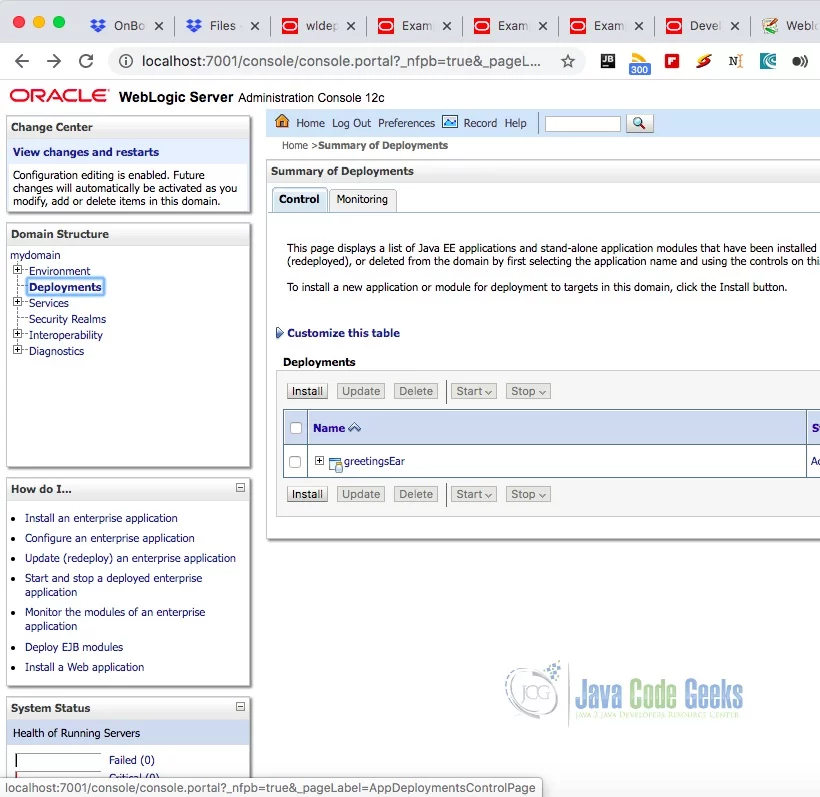The height and width of the screenshot is (797, 820).
Task: Open the top Stop dropdown button
Action: (x=528, y=391)
